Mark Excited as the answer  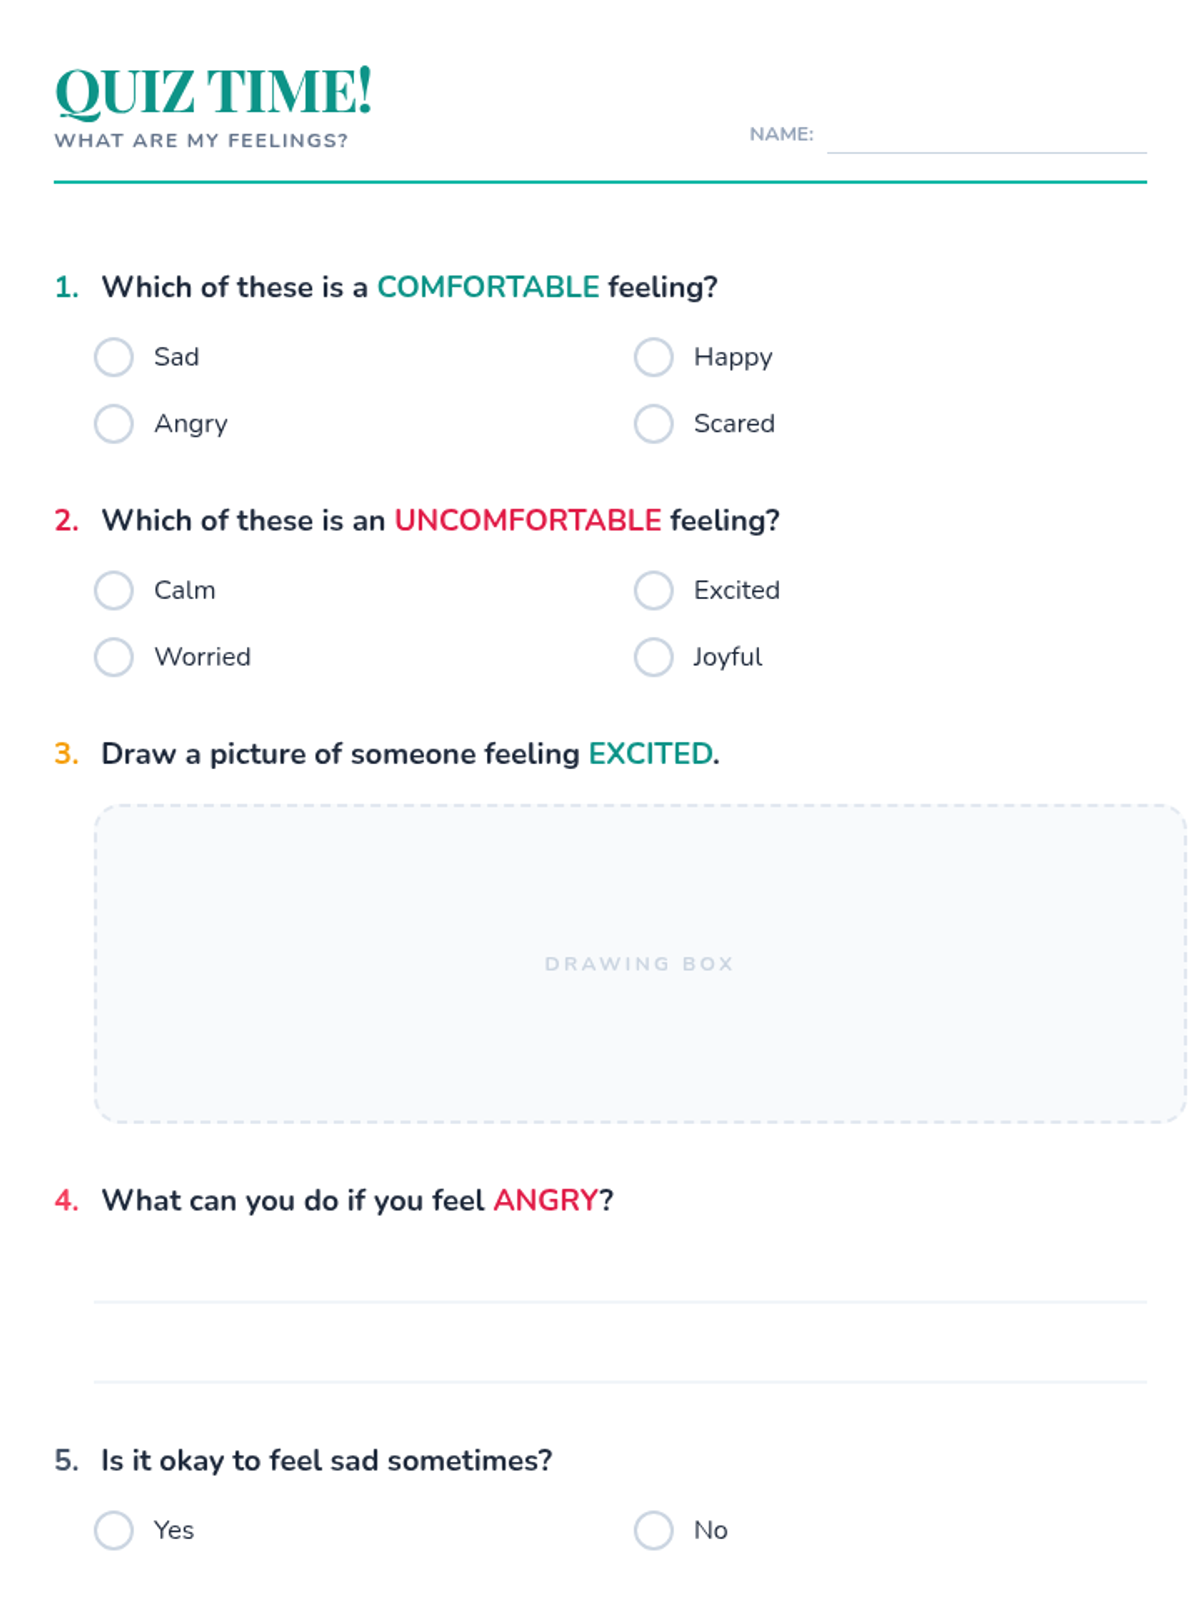[x=653, y=590]
